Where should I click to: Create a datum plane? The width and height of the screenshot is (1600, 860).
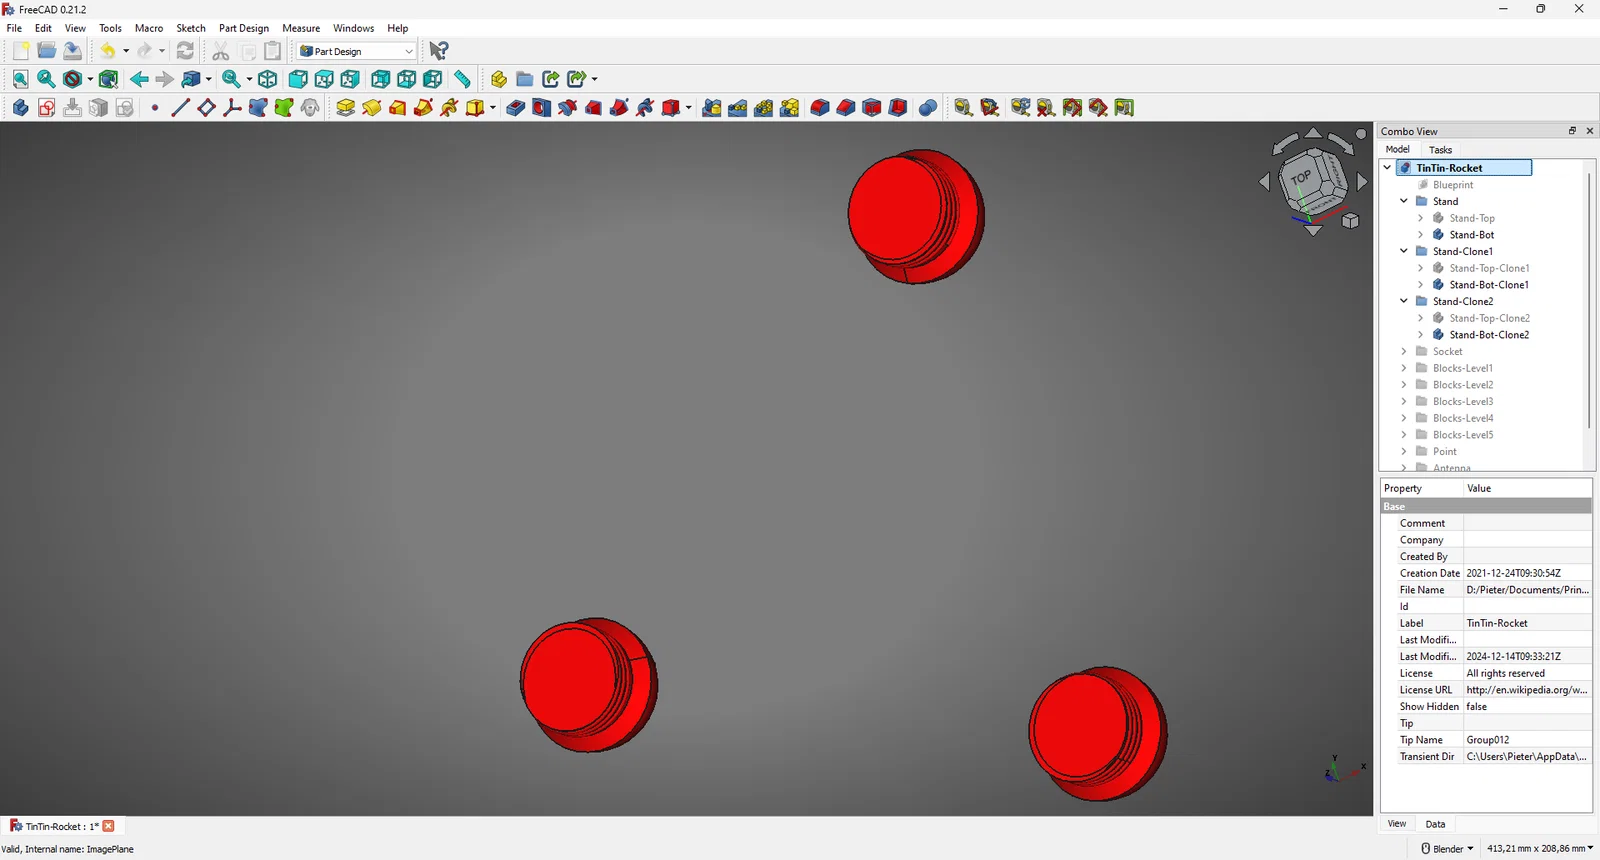pos(207,108)
